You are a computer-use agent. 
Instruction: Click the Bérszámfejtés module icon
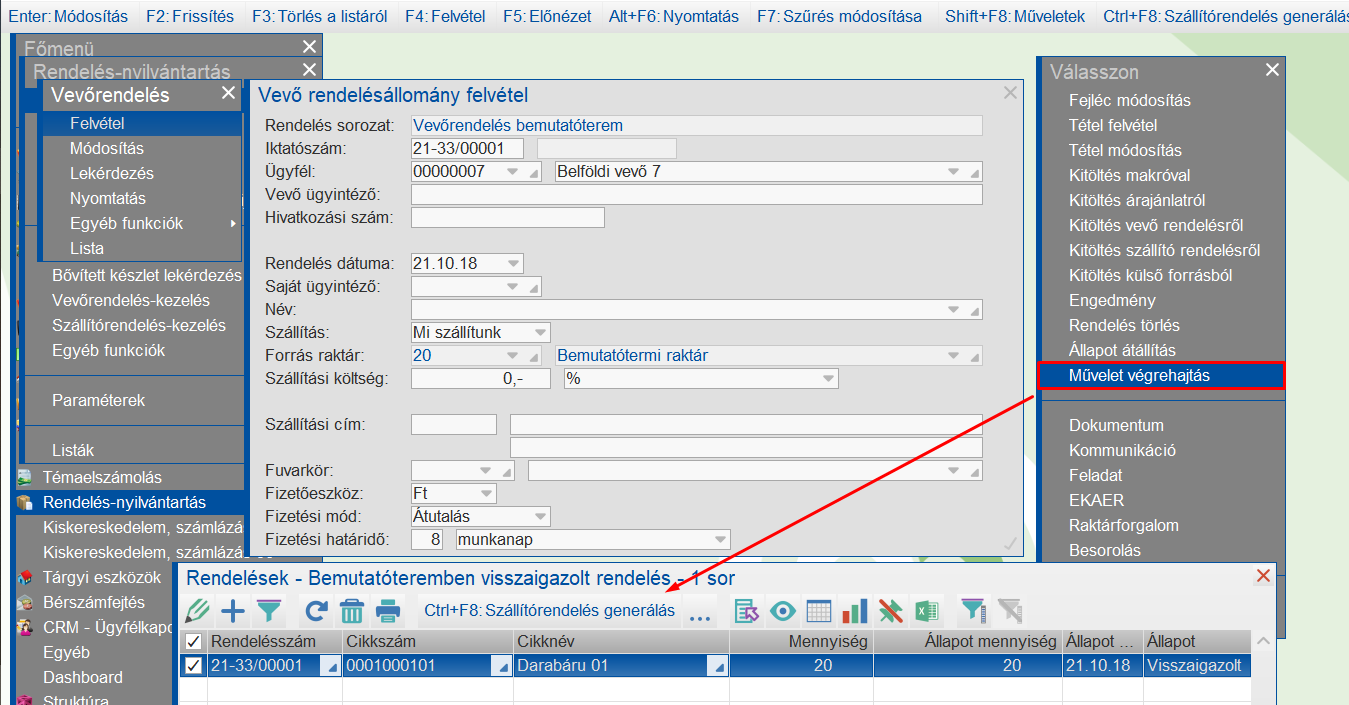click(x=25, y=602)
